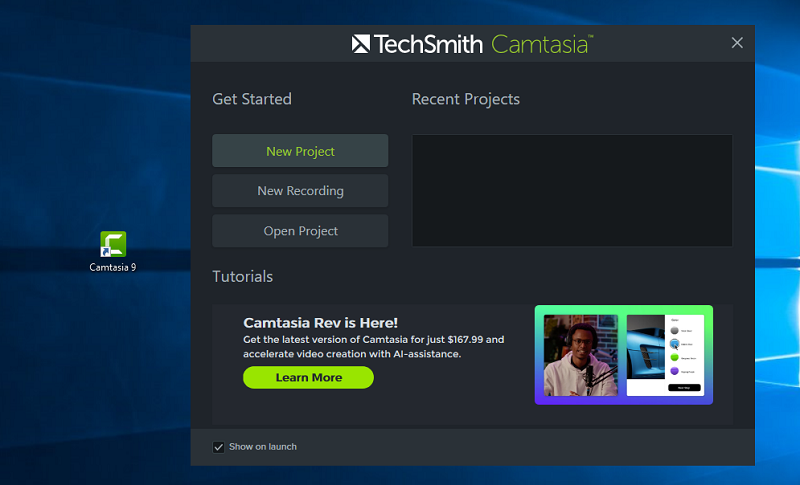
Task: Click the $167.99 promo description text
Action: pyautogui.click(x=373, y=347)
